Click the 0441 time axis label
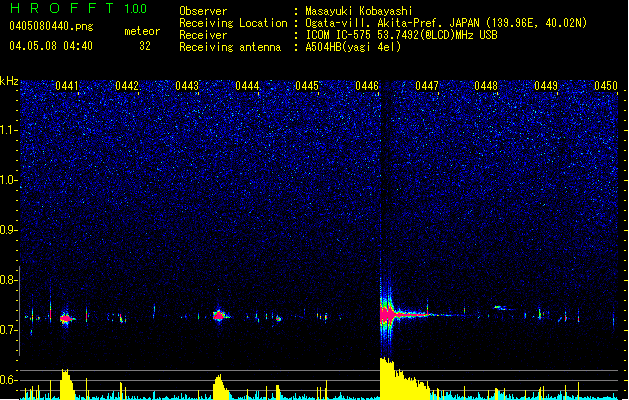This screenshot has width=629, height=400. point(67,86)
